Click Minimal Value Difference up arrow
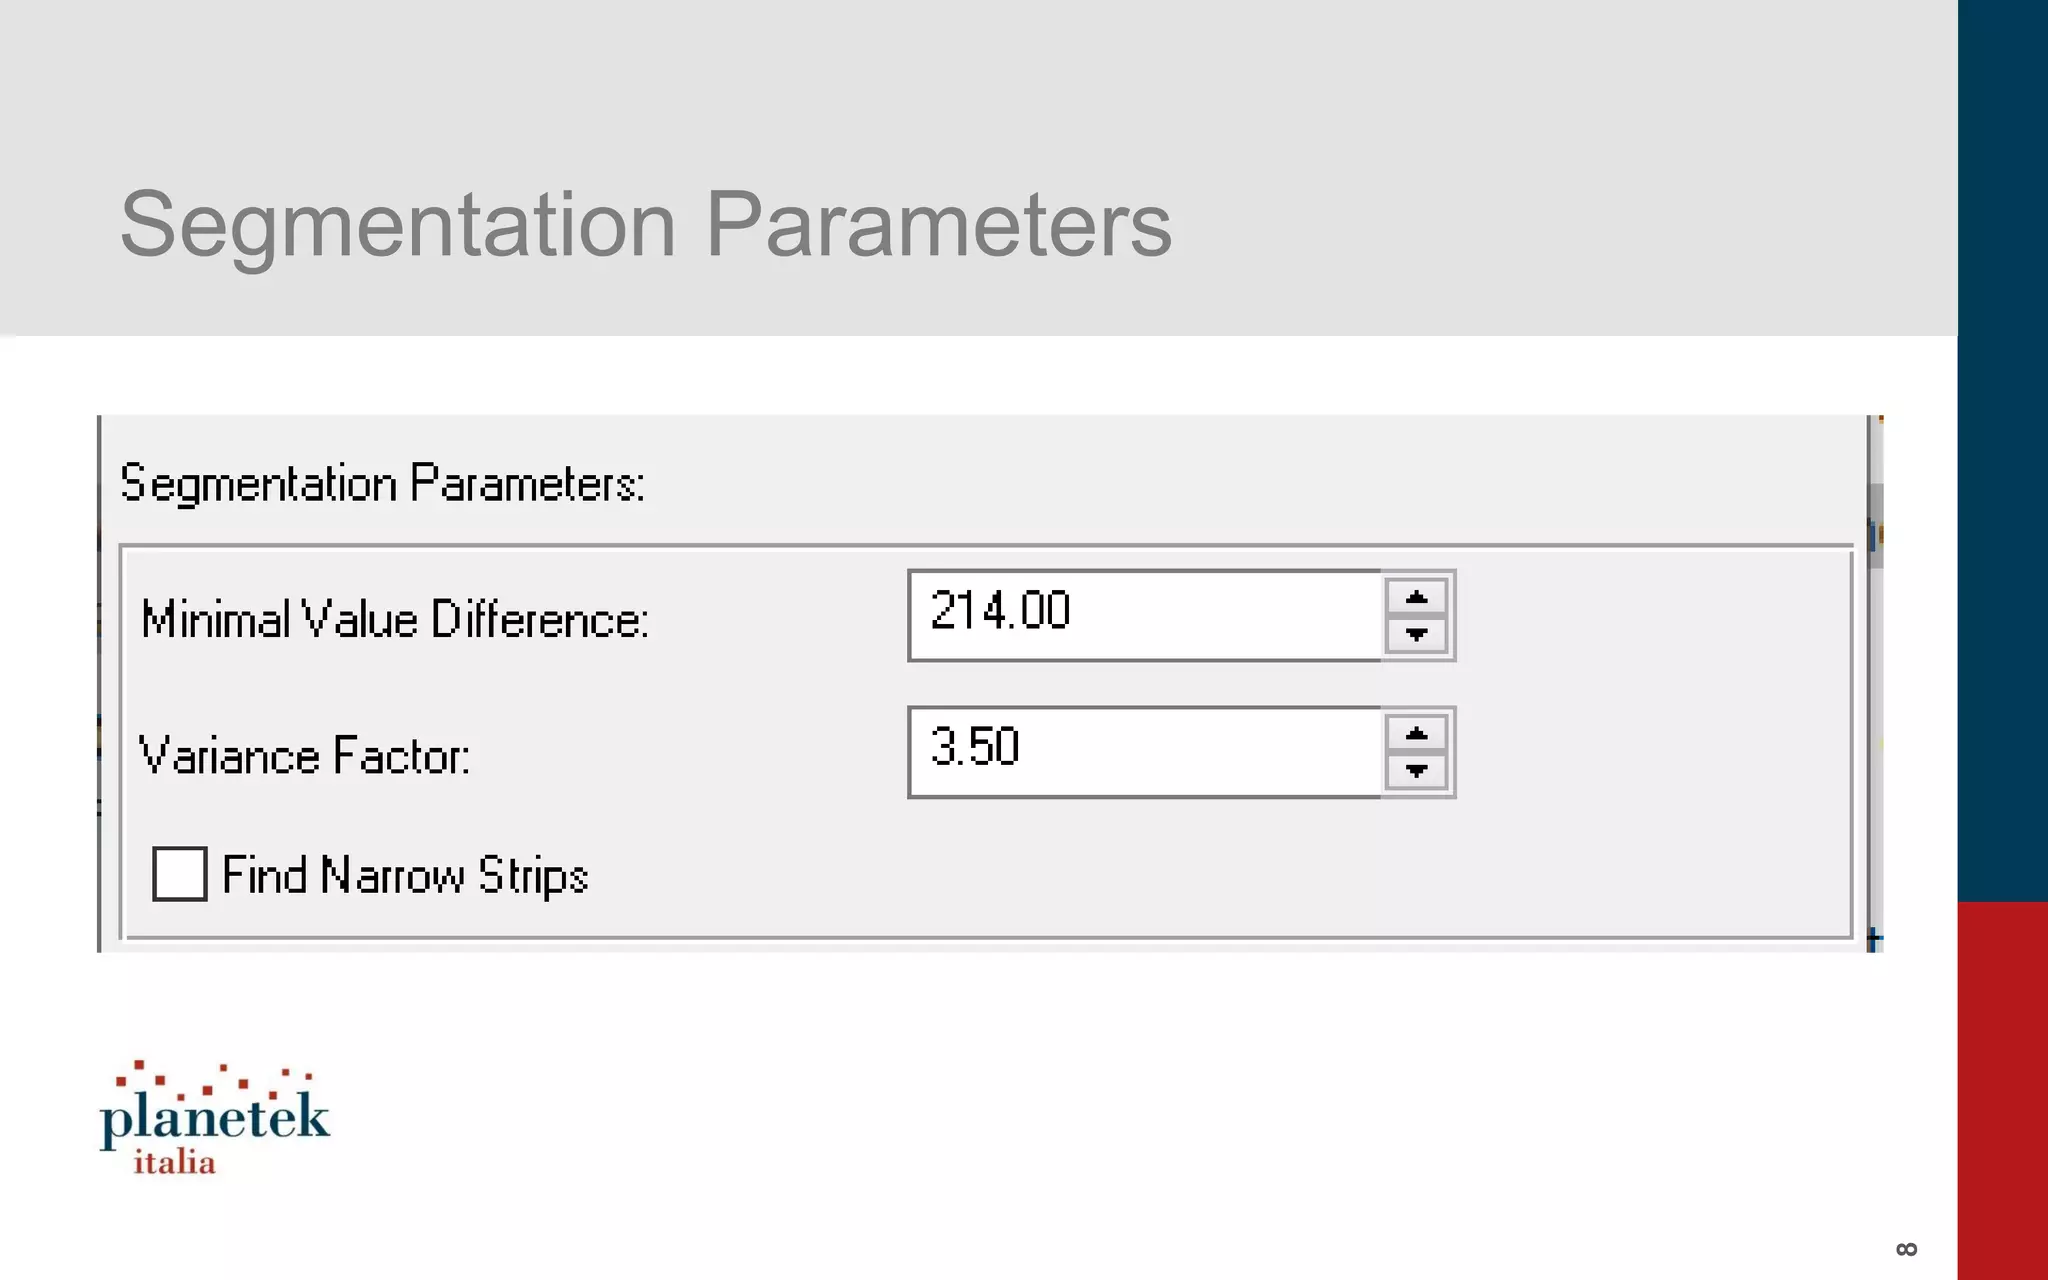 pyautogui.click(x=1416, y=598)
